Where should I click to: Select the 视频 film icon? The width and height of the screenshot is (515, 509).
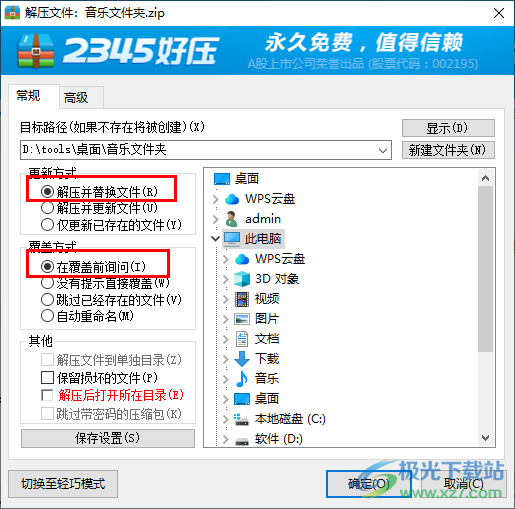click(x=242, y=299)
